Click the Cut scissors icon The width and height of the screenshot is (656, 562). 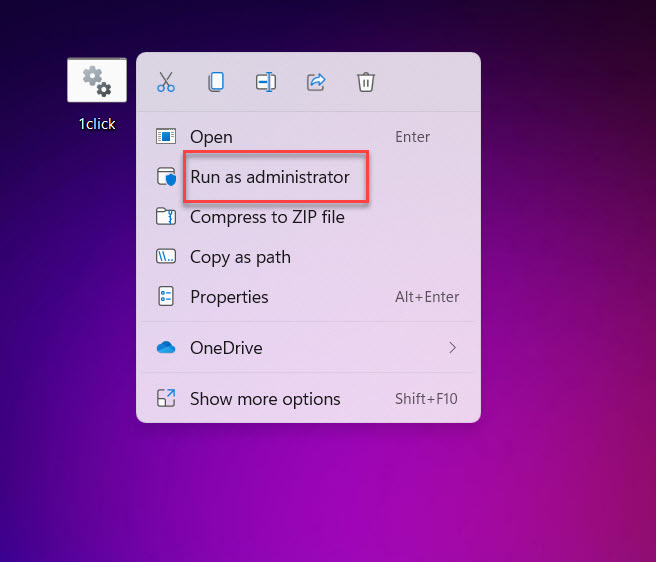tap(166, 82)
